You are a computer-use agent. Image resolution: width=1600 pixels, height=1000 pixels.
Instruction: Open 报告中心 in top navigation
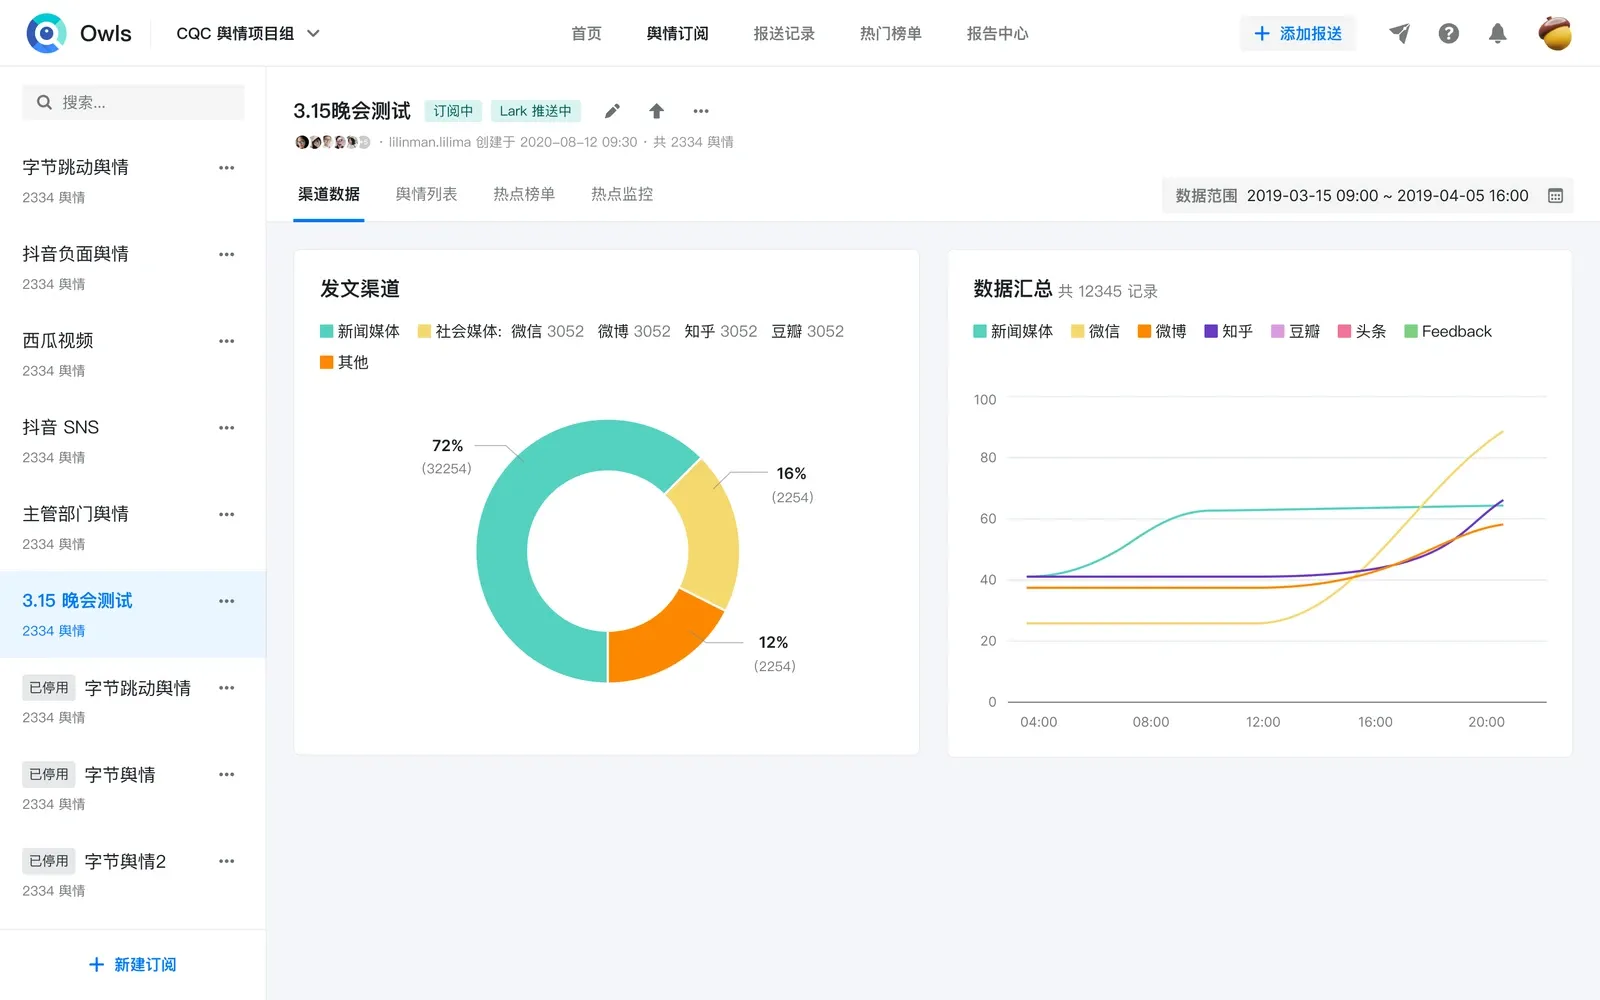click(x=997, y=33)
